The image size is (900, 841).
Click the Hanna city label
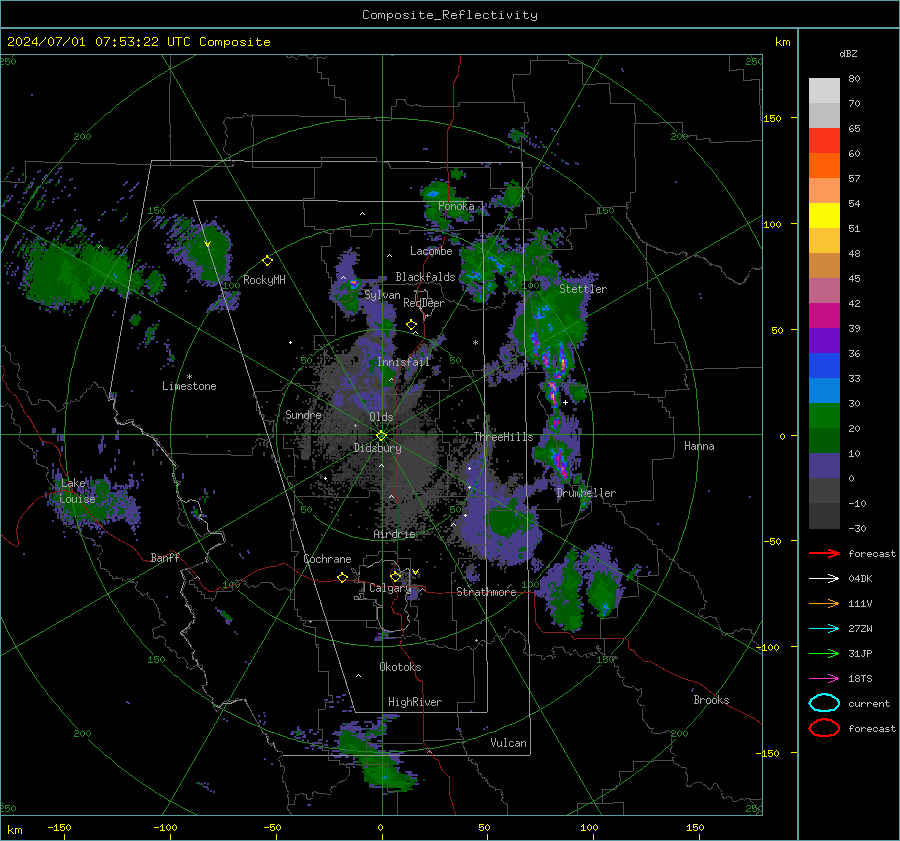[699, 446]
